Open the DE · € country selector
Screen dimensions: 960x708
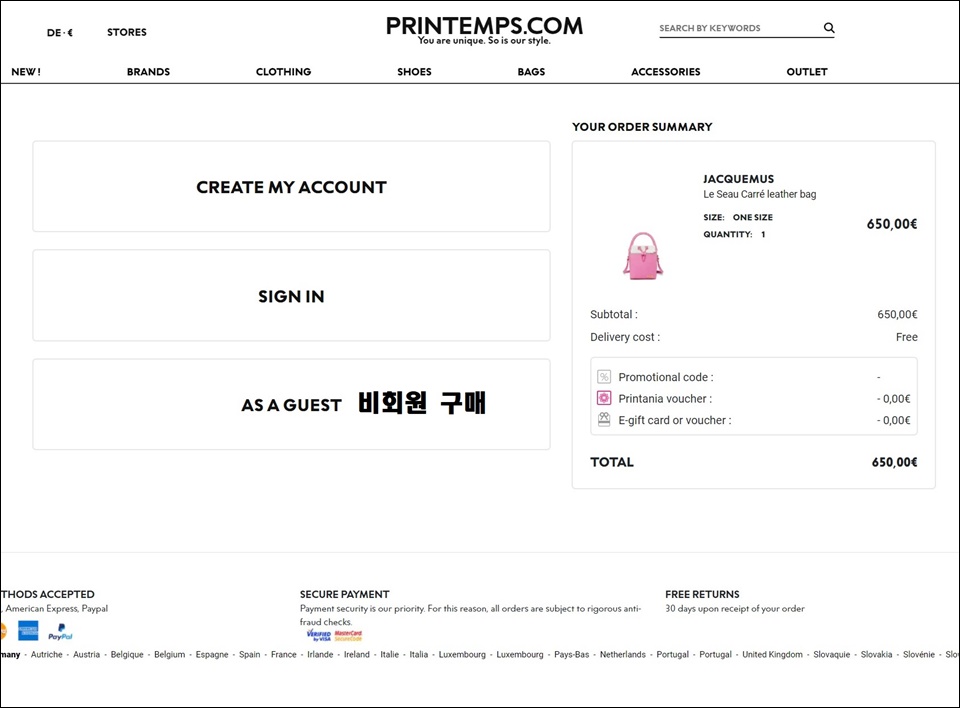[60, 32]
